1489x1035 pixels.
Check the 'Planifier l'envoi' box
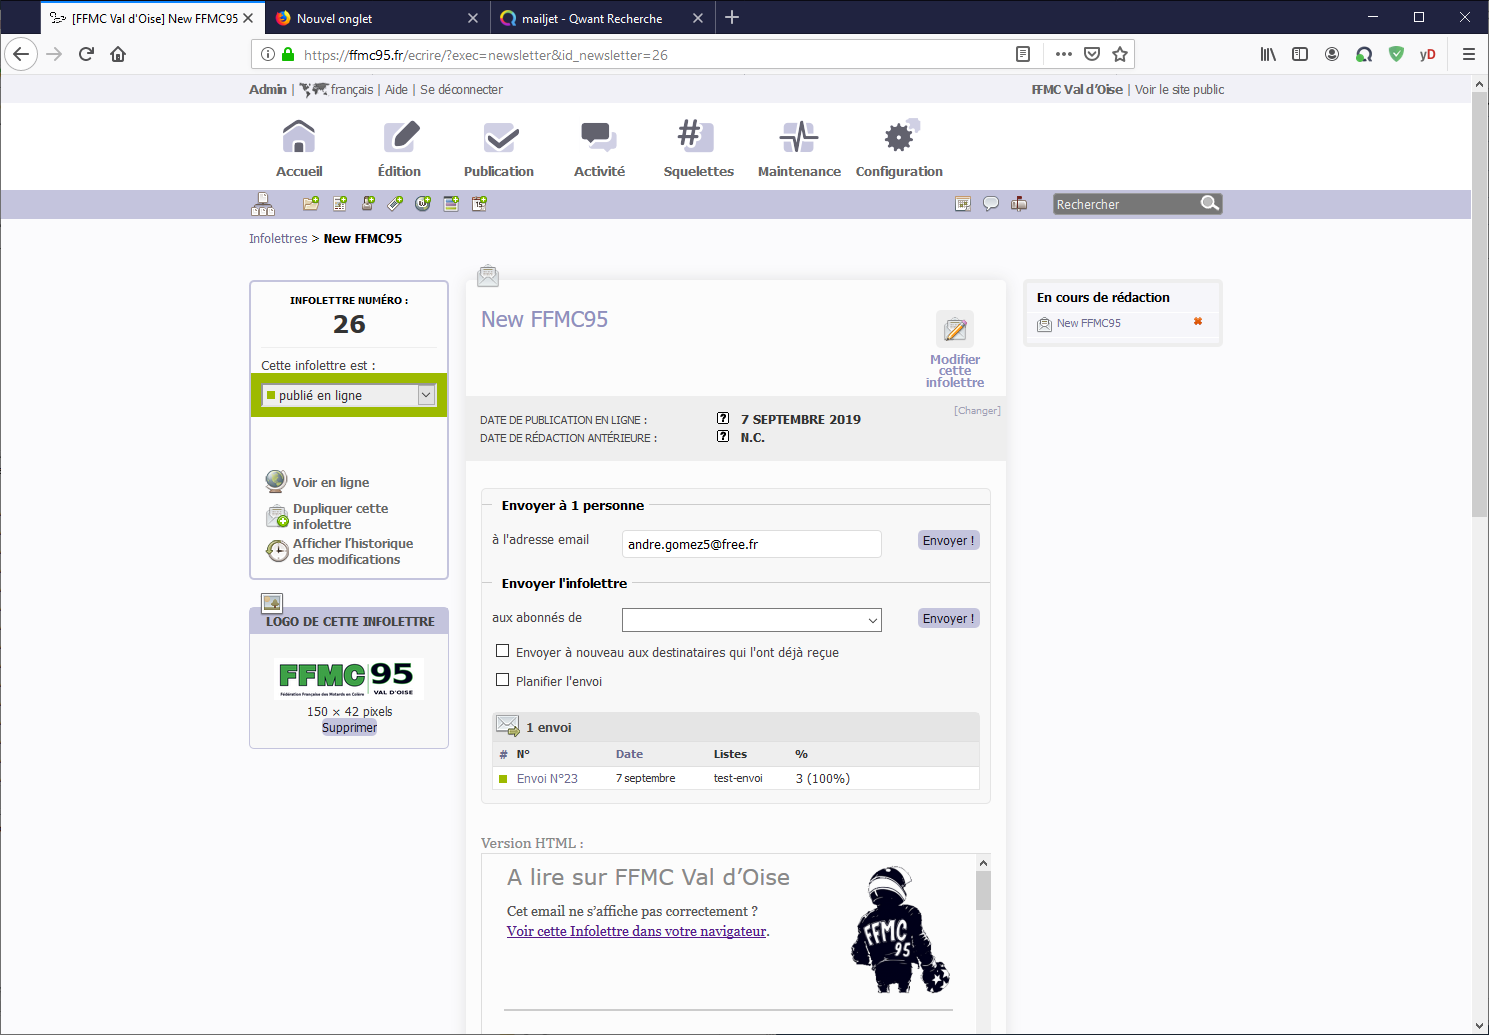click(x=503, y=680)
